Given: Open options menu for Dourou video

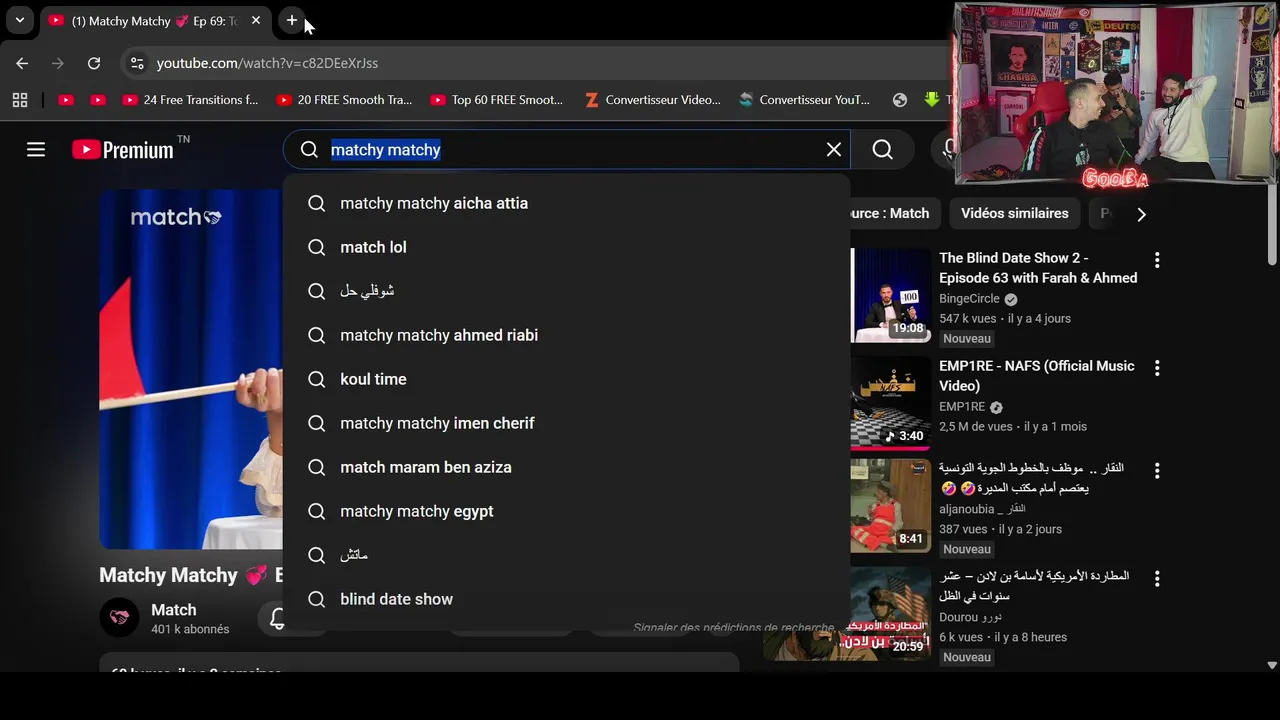Looking at the screenshot, I should click(1157, 578).
